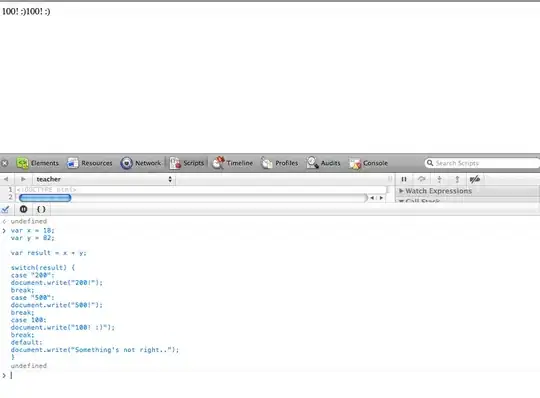Open the teacher script file dropdown
The height and width of the screenshot is (398, 540).
tap(104, 179)
